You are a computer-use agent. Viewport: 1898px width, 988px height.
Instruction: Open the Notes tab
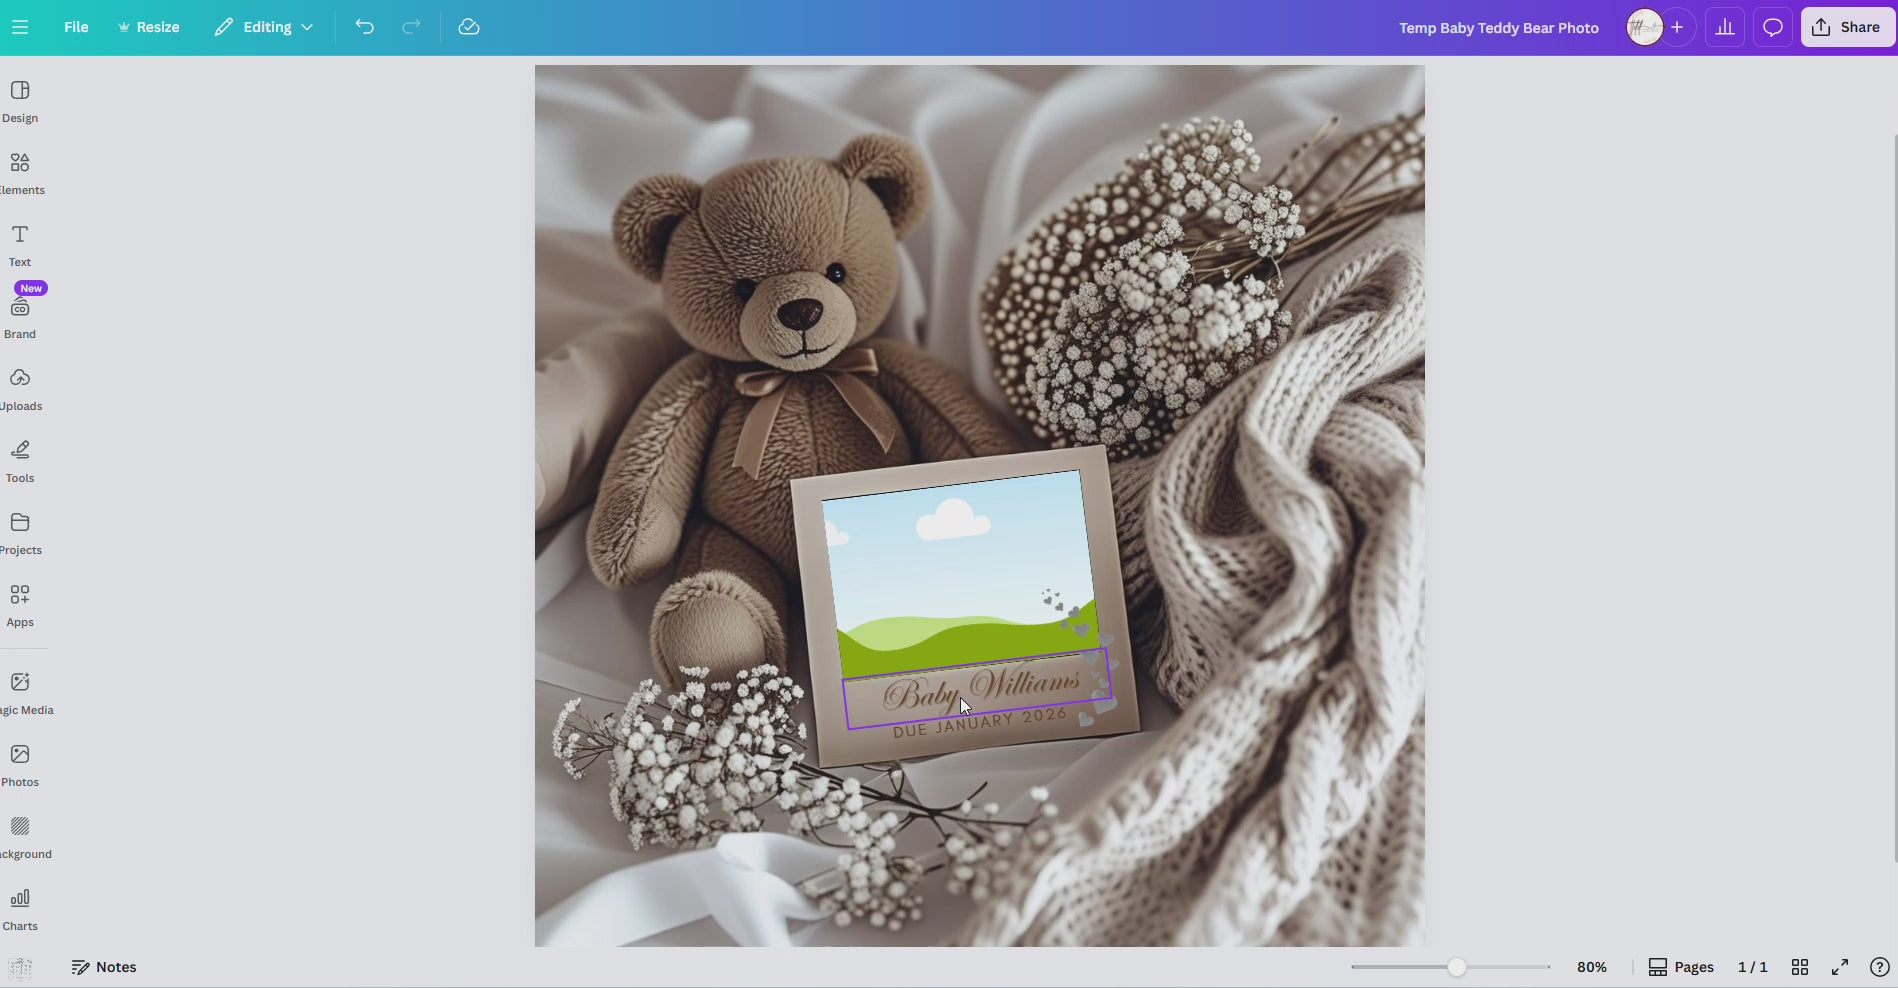103,966
